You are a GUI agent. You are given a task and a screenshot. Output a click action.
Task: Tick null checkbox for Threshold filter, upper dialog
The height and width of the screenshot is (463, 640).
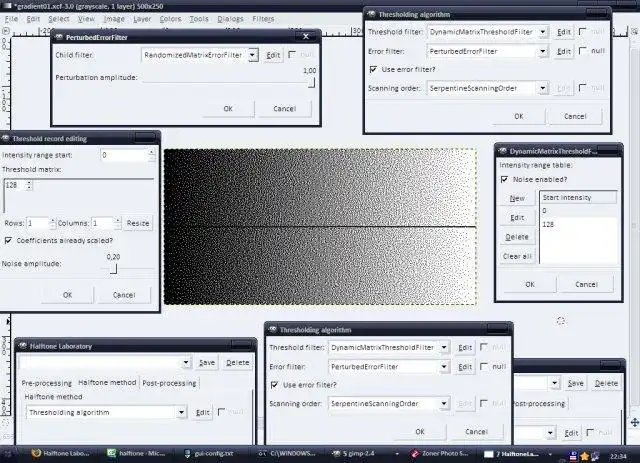[582, 31]
